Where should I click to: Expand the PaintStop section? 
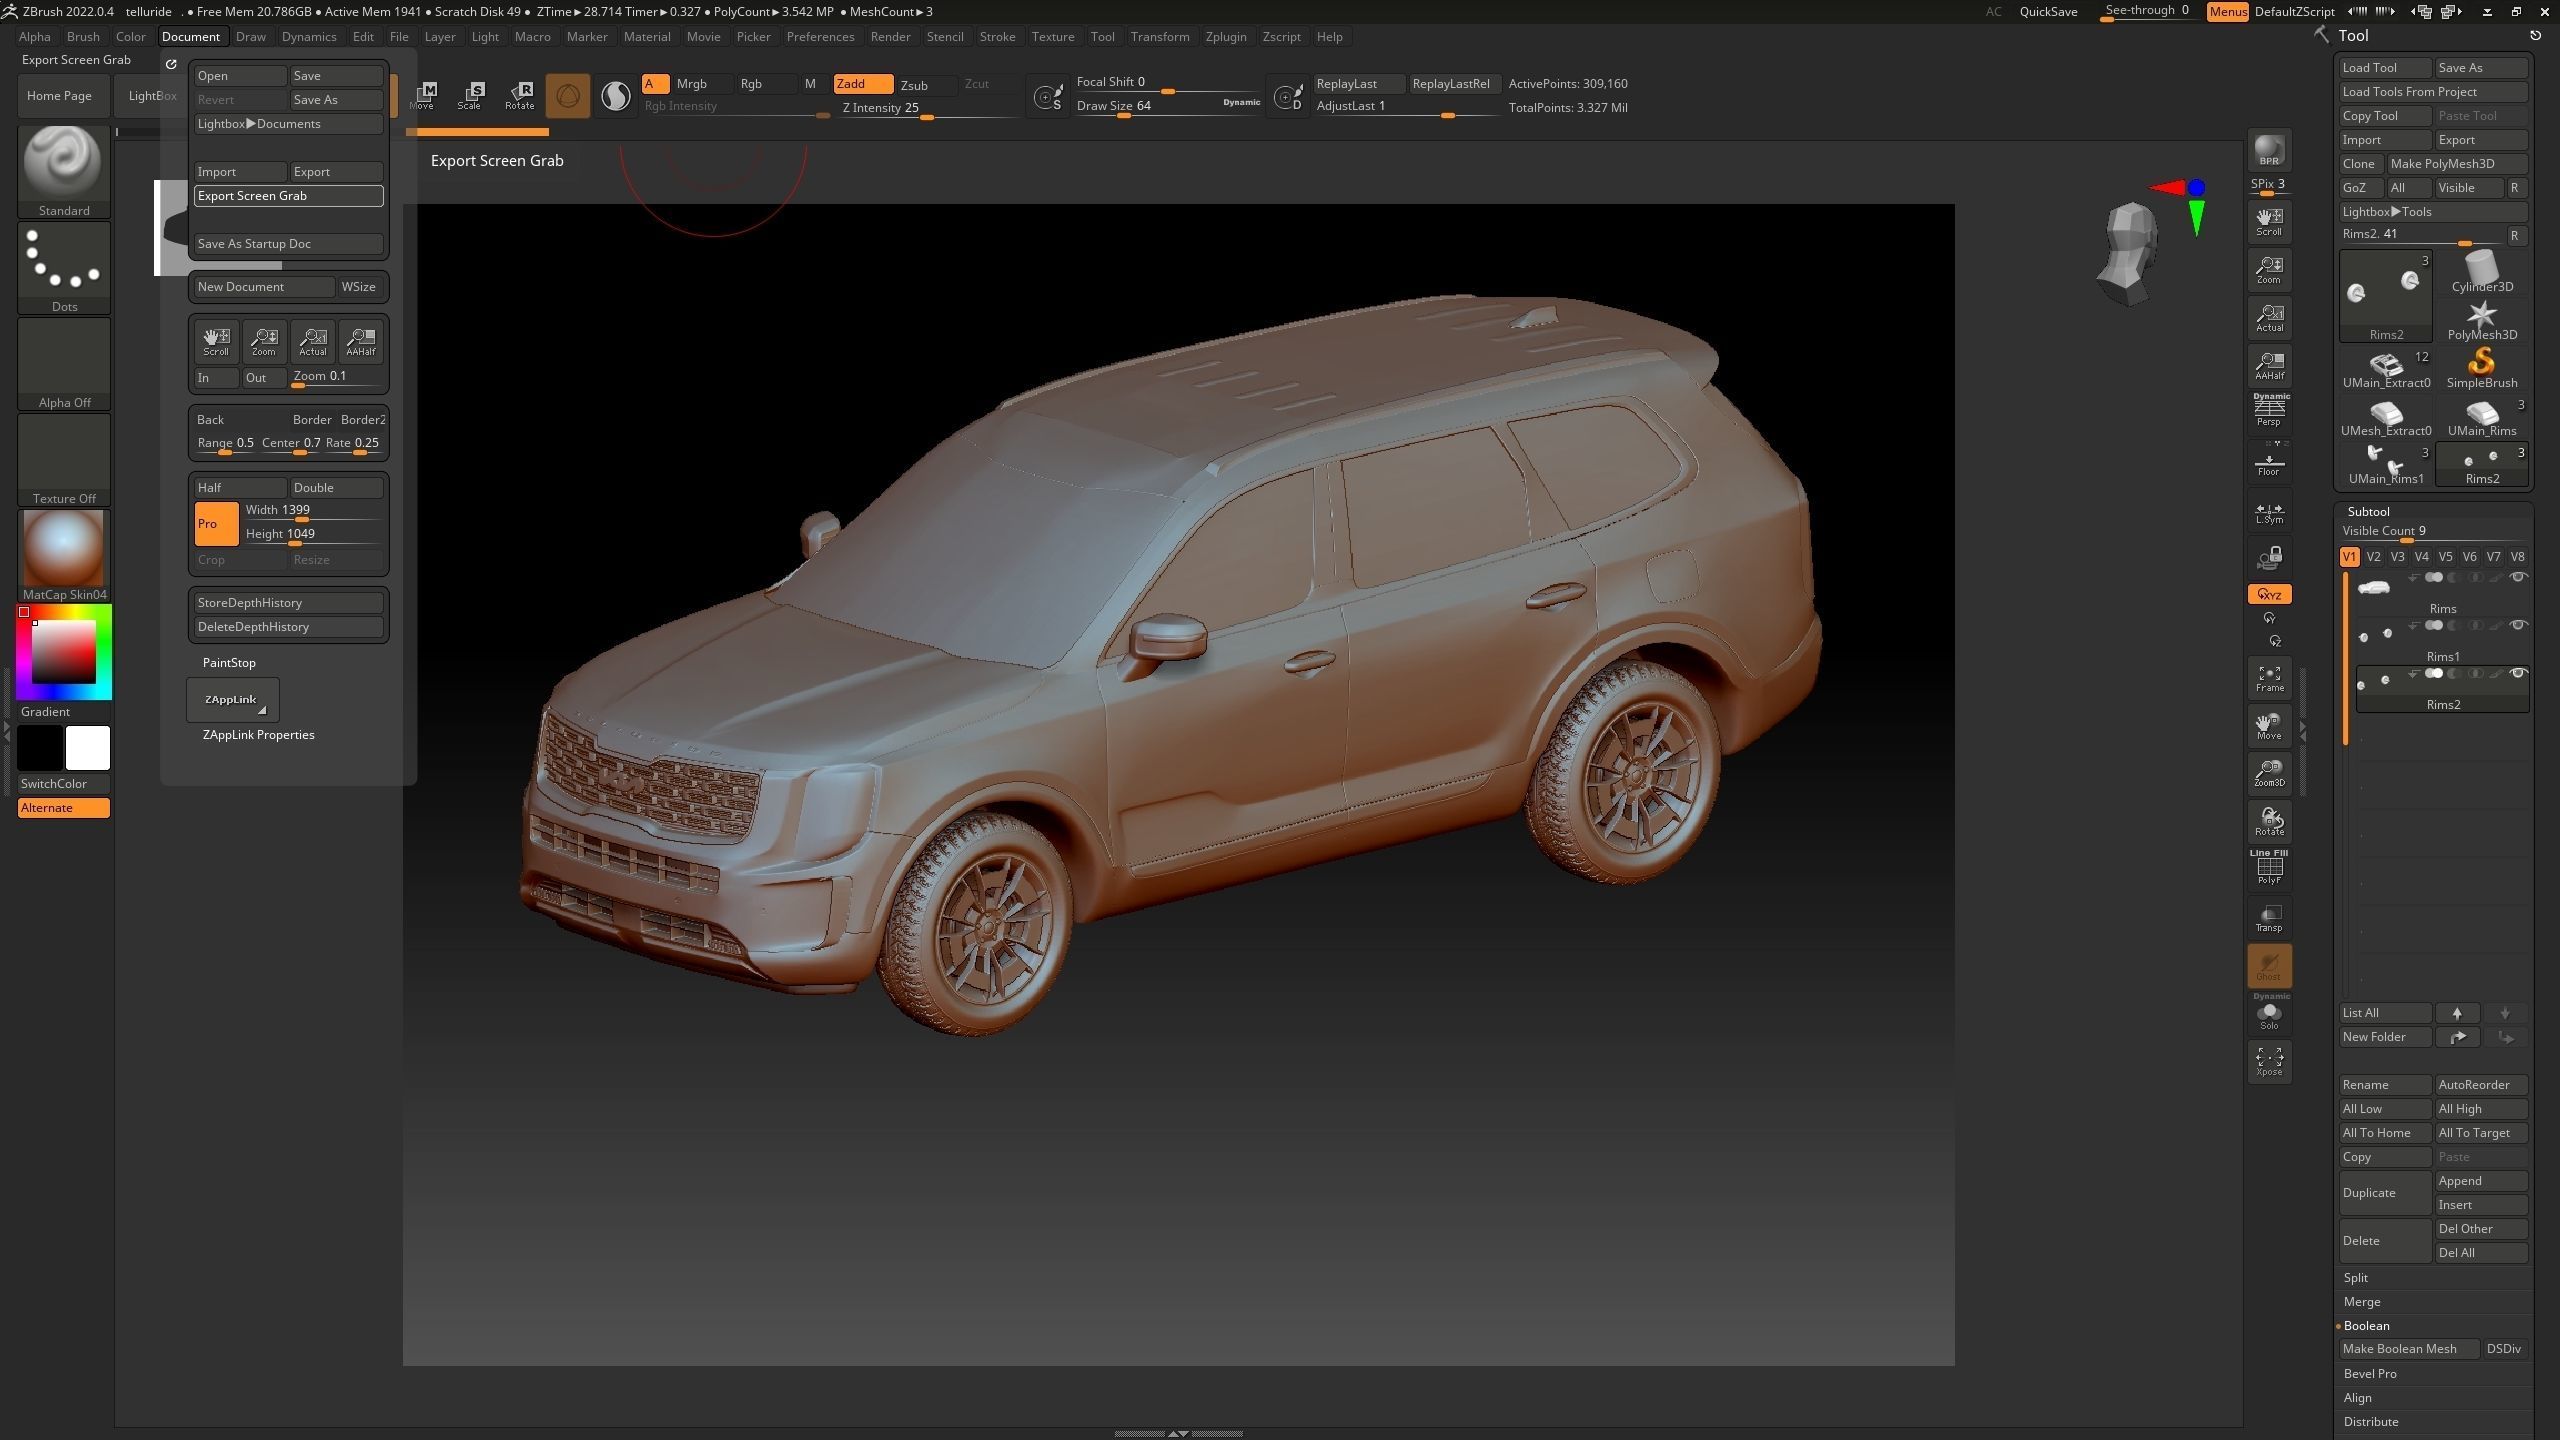point(229,663)
